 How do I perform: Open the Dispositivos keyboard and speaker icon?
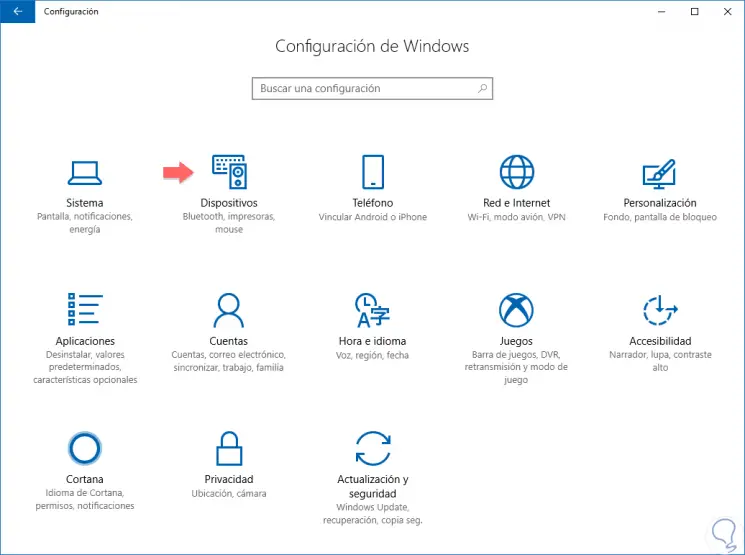pyautogui.click(x=229, y=172)
